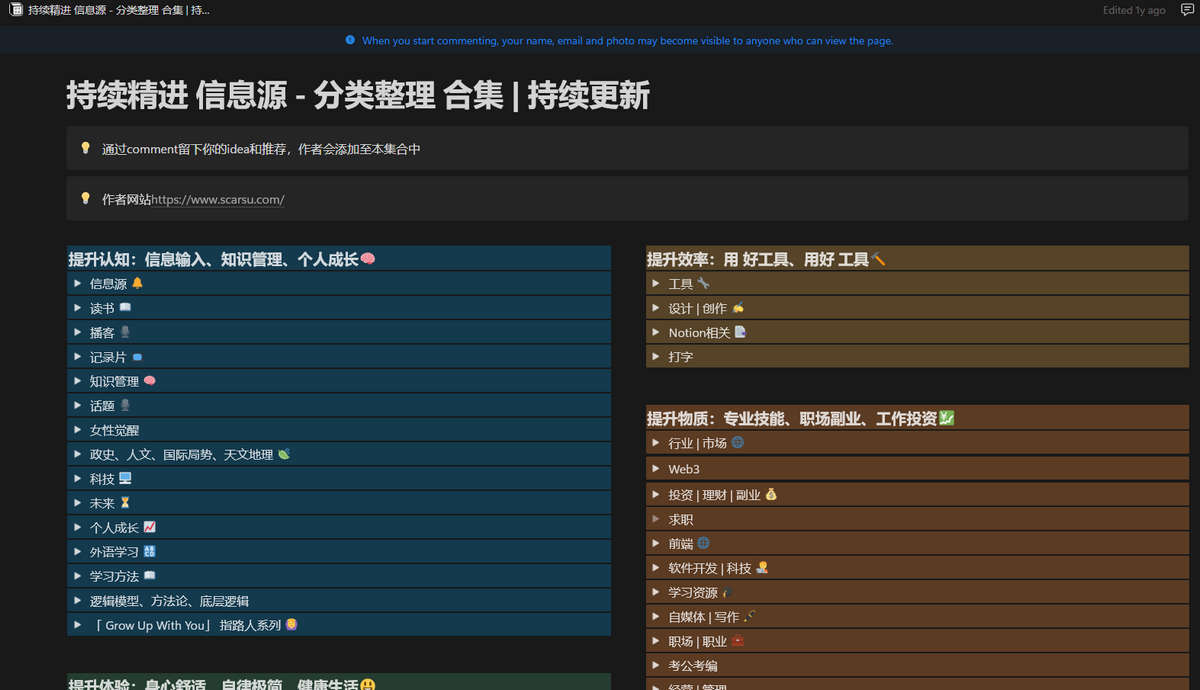Click the 'When you start commenting' notice text

point(627,41)
